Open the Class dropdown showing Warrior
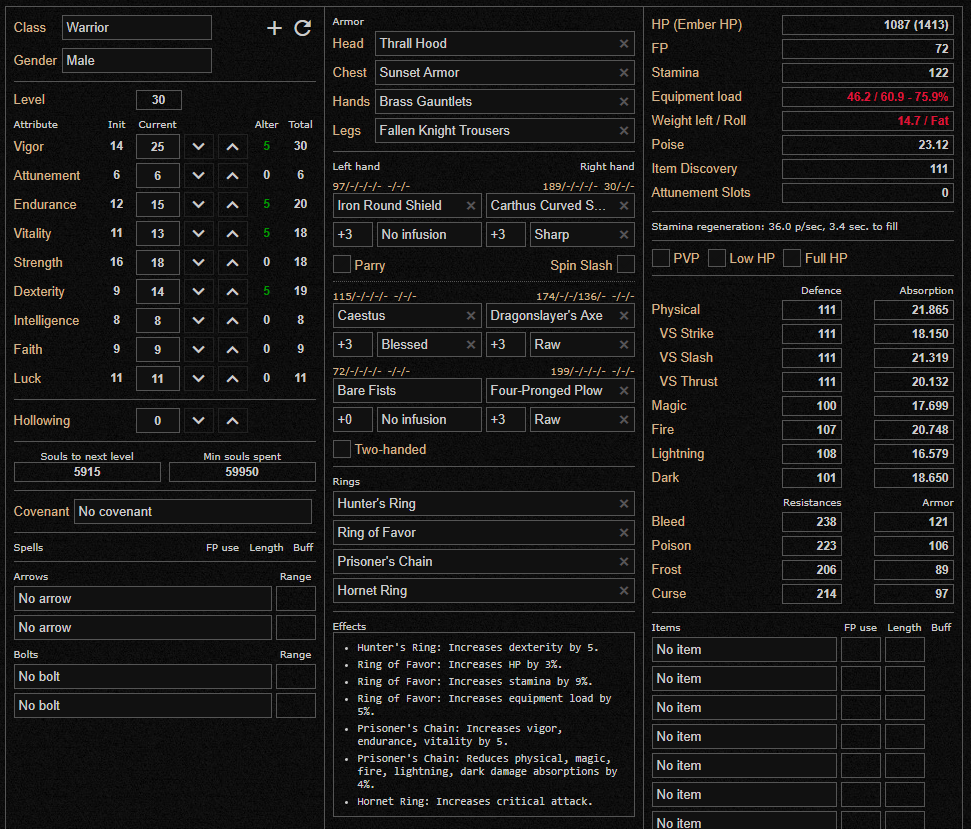Screen dimensions: 971x829 [x=136, y=28]
